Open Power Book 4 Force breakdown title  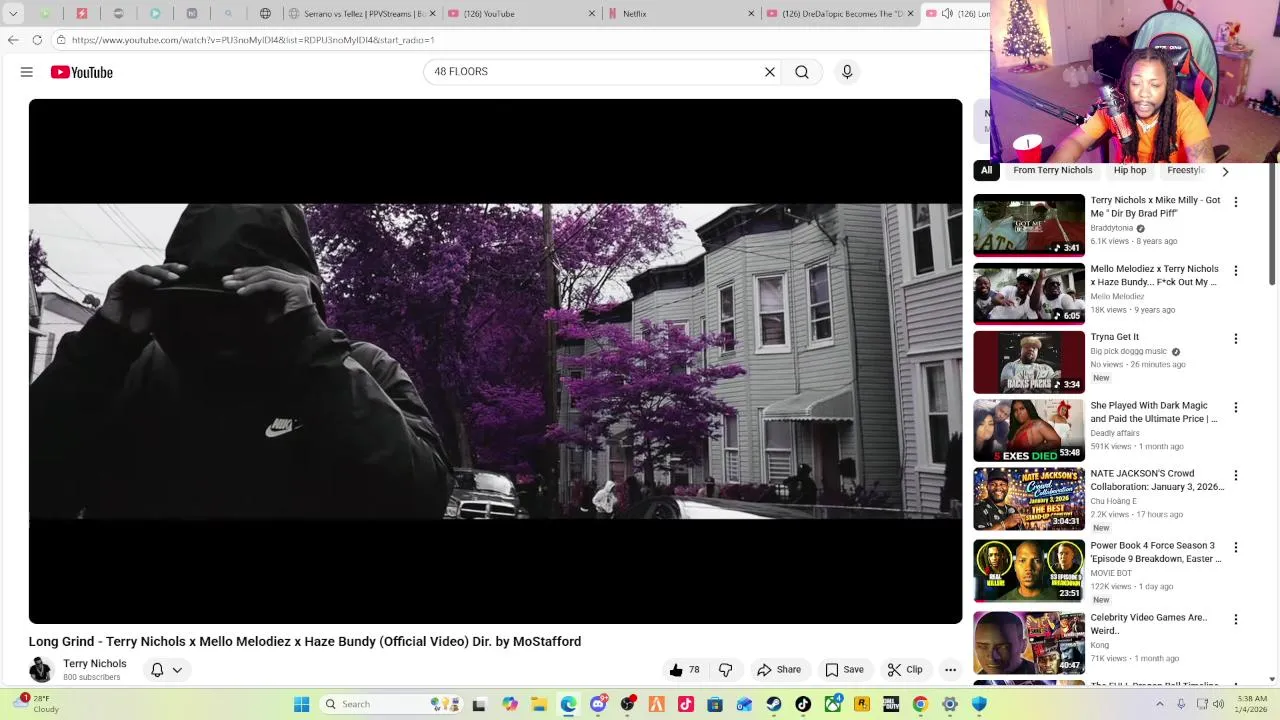(x=1156, y=552)
